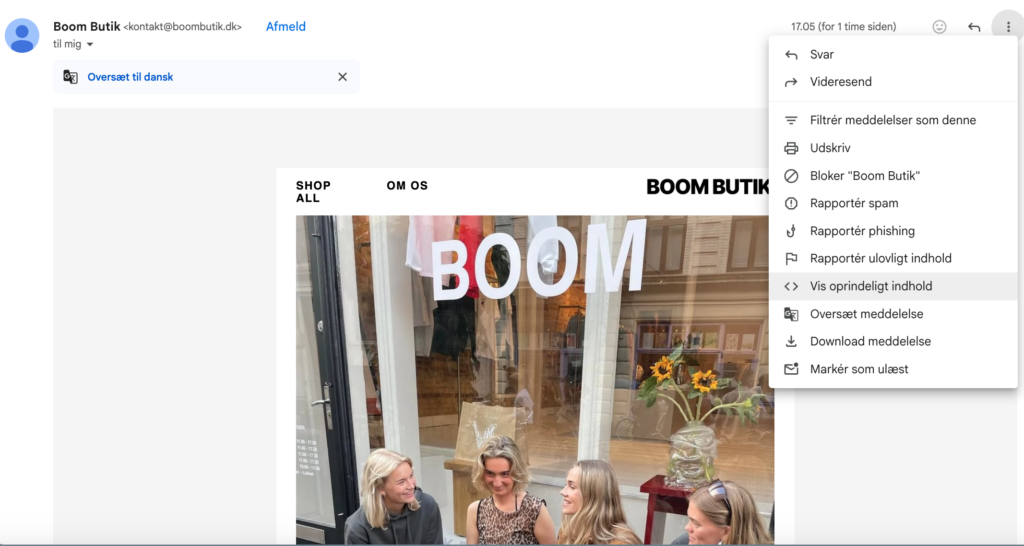The width and height of the screenshot is (1024, 546).
Task: Click the Afmeld unsubscribe link
Action: coord(285,27)
